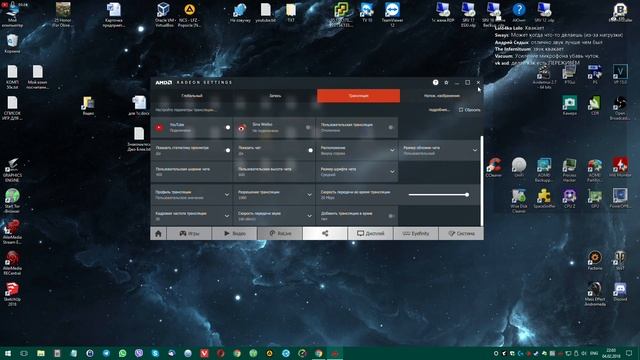Open the Видео section in bottom bar

[234, 233]
